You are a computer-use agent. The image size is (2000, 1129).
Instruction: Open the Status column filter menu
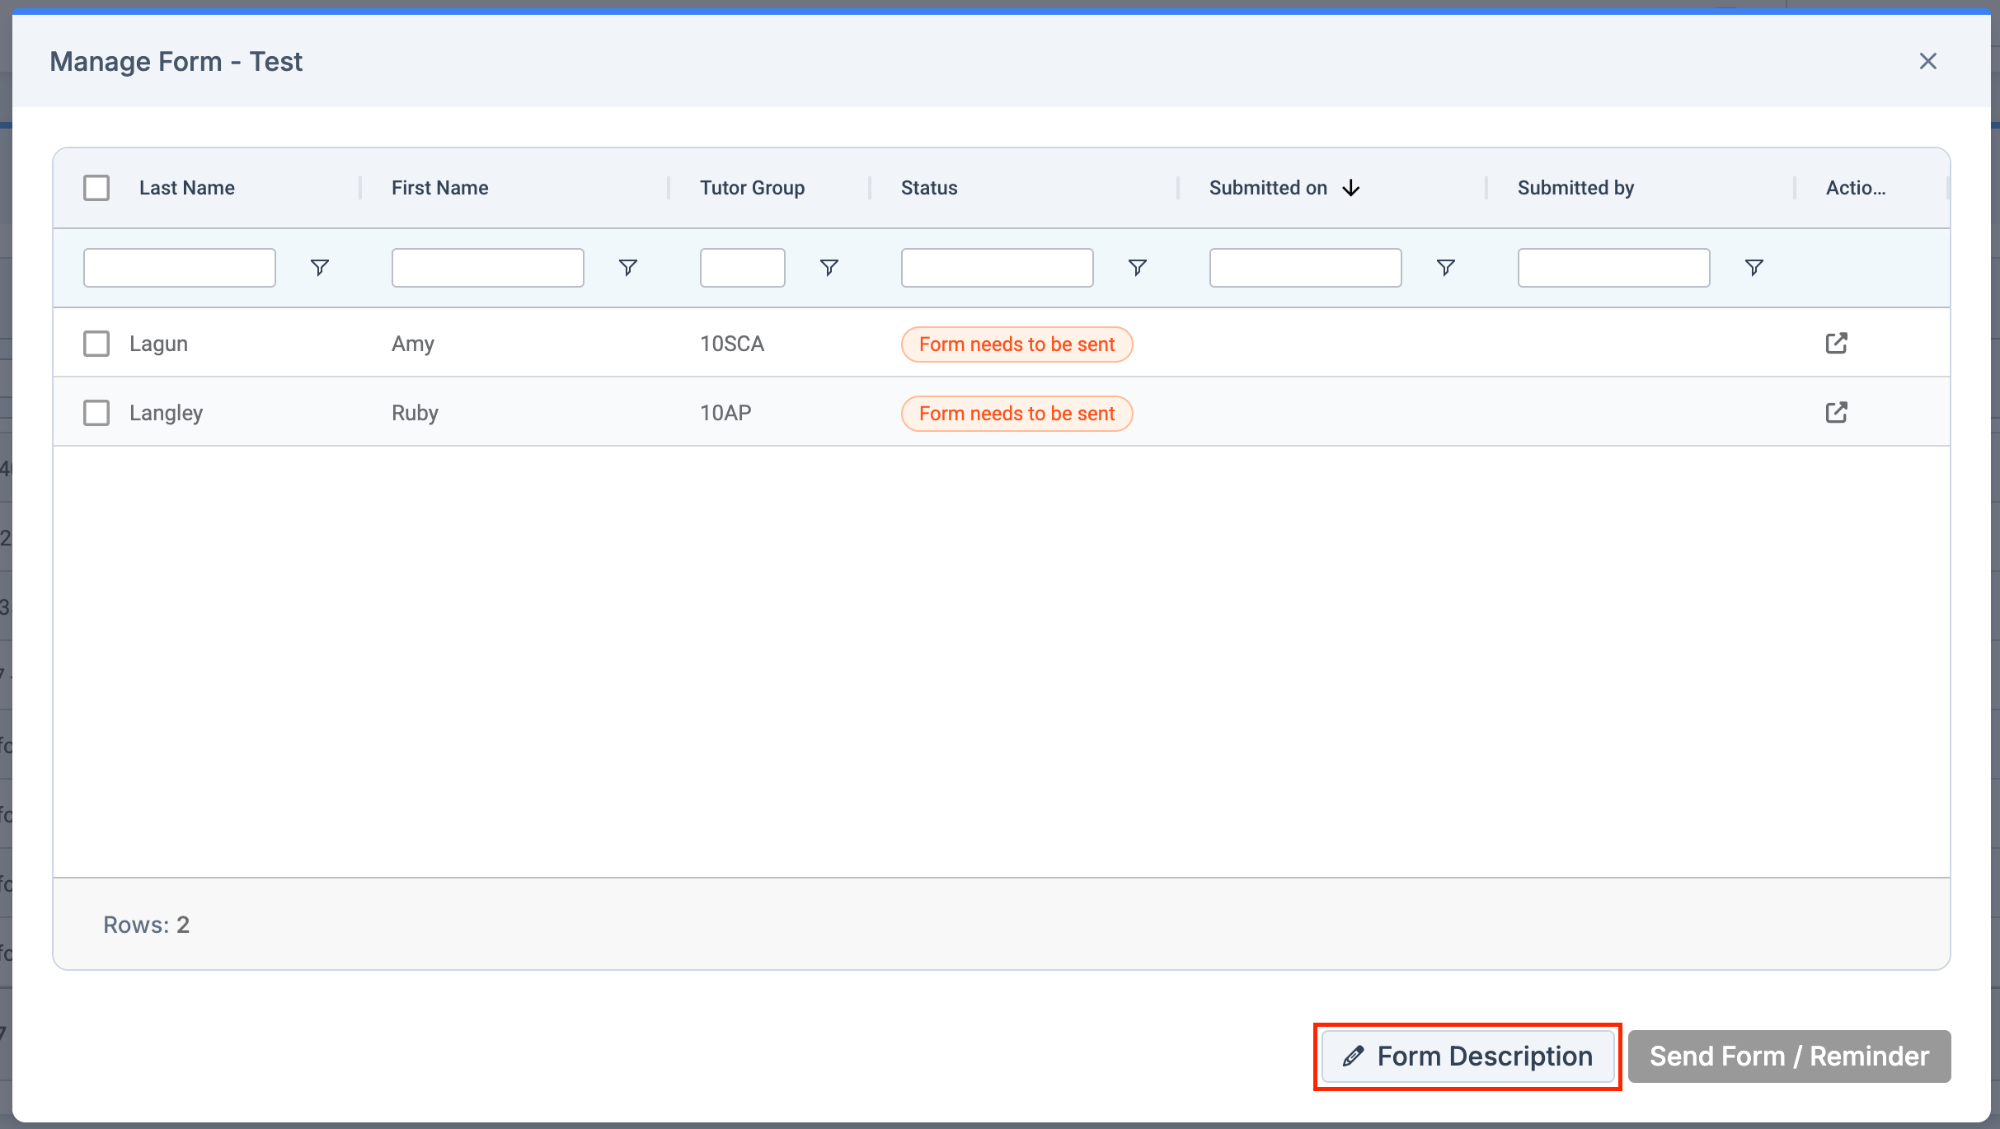pos(1137,267)
